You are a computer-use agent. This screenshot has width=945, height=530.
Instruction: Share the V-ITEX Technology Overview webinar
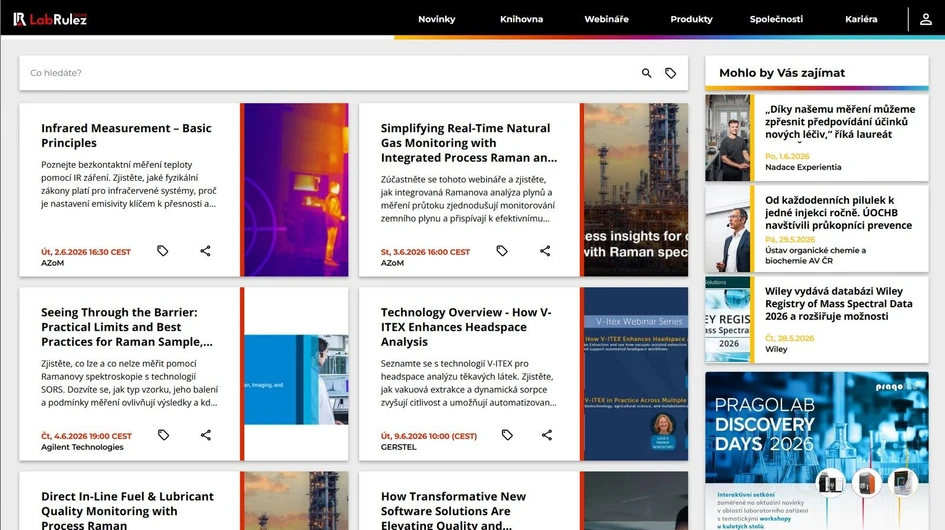547,435
